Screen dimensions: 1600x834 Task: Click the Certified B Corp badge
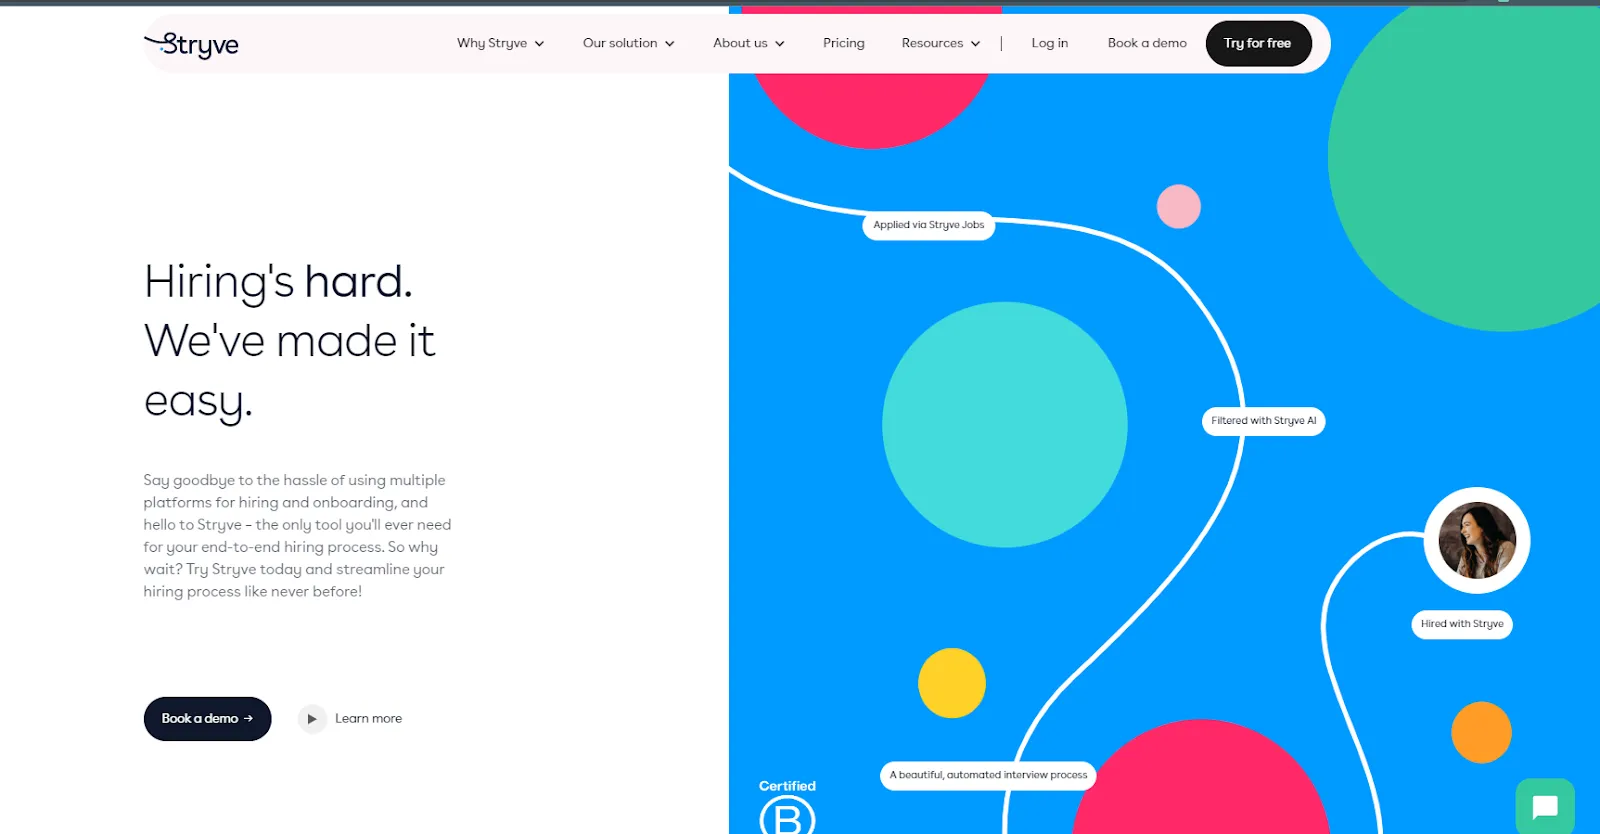(x=787, y=806)
